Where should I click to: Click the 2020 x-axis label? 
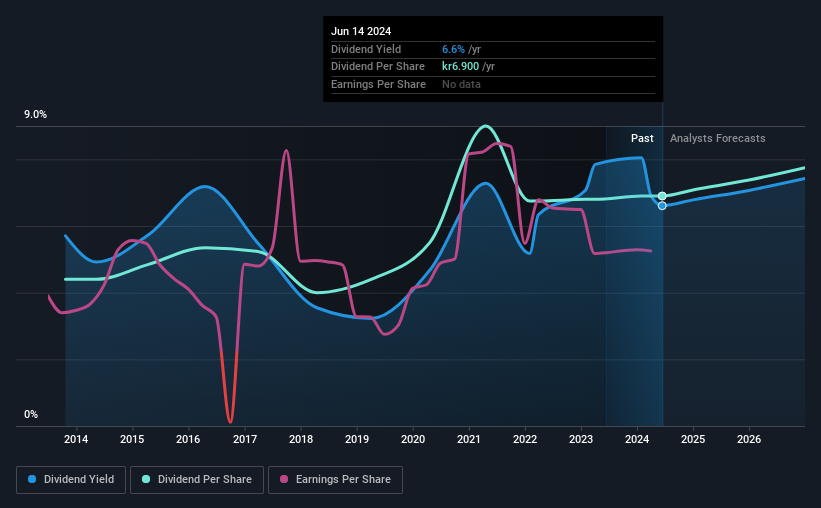(413, 439)
